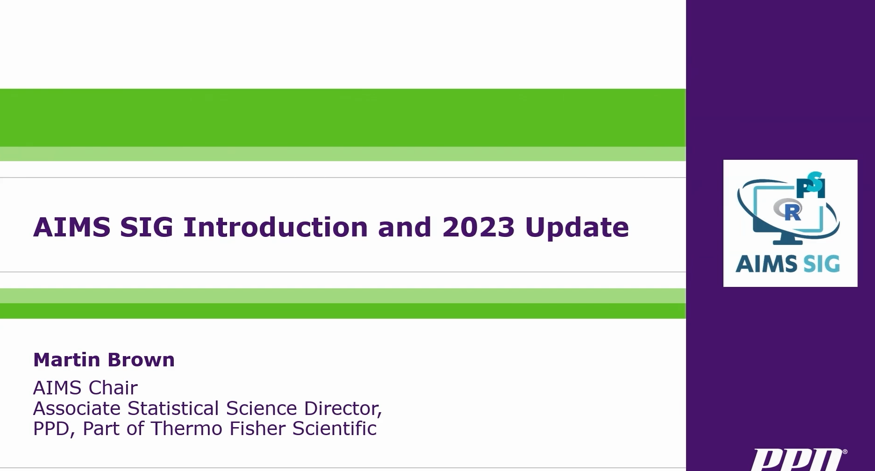Click the PPD, Part of Thermo Fisher line

click(204, 429)
